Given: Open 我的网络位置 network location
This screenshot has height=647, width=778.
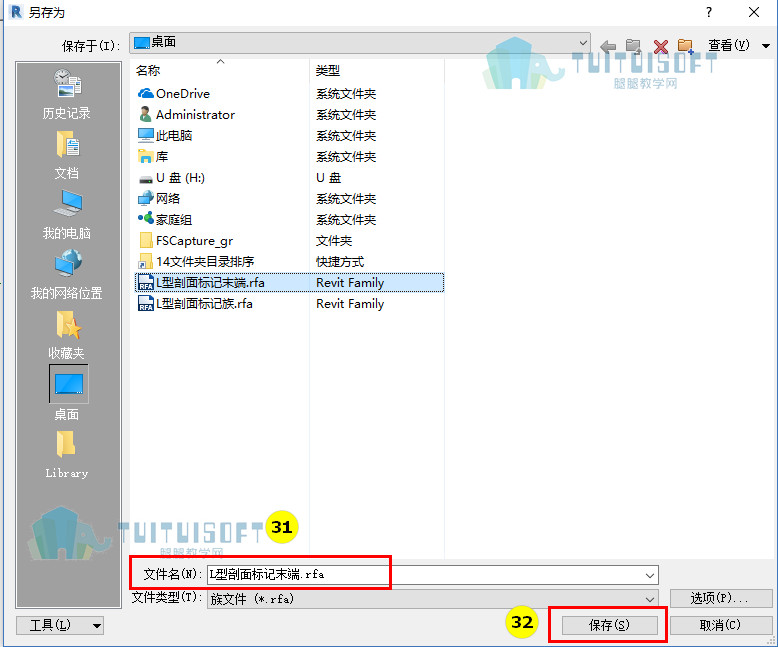Looking at the screenshot, I should coord(66,274).
